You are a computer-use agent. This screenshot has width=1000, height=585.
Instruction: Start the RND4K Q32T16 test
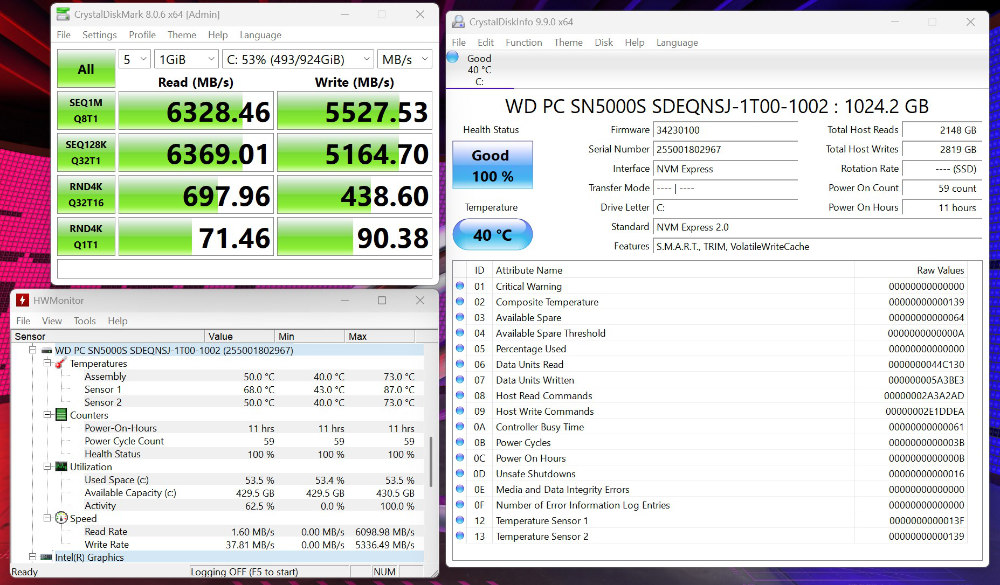click(x=86, y=195)
